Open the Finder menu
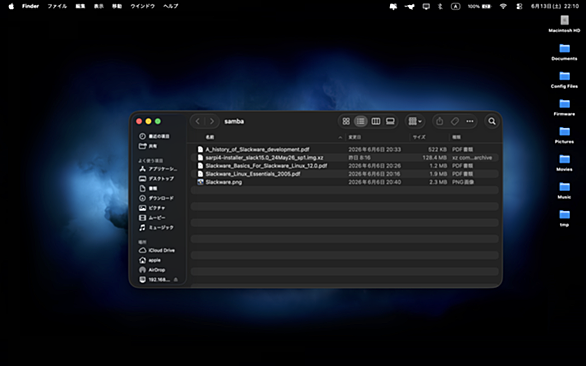Screen dimensions: 586x366 click(30, 6)
